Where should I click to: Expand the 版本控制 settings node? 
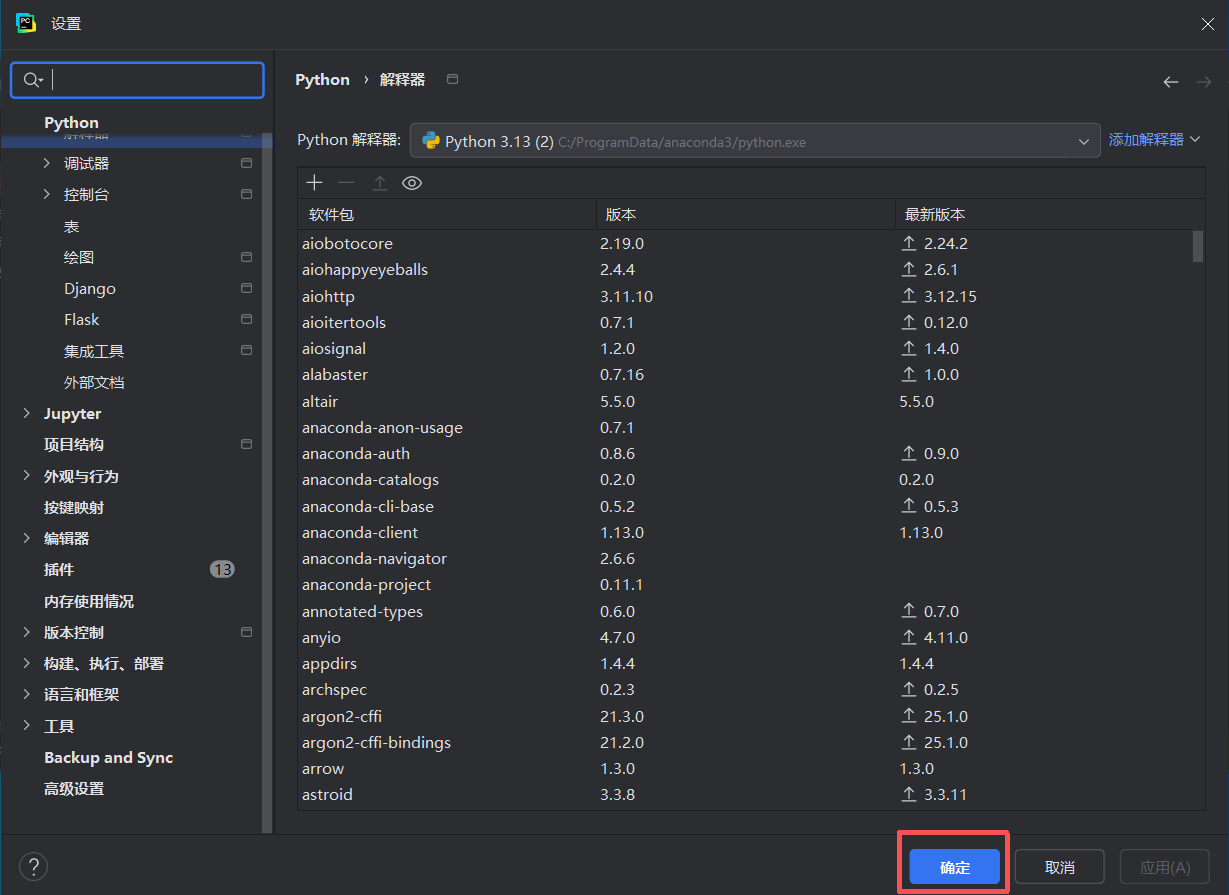tap(27, 632)
